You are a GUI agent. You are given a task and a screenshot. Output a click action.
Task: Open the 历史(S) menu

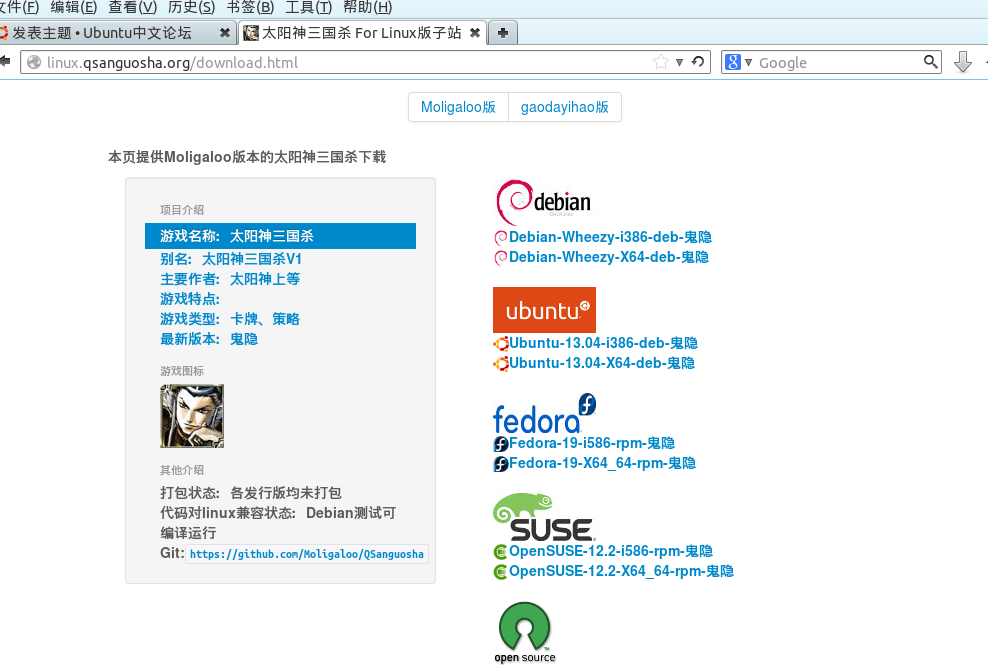pyautogui.click(x=192, y=8)
